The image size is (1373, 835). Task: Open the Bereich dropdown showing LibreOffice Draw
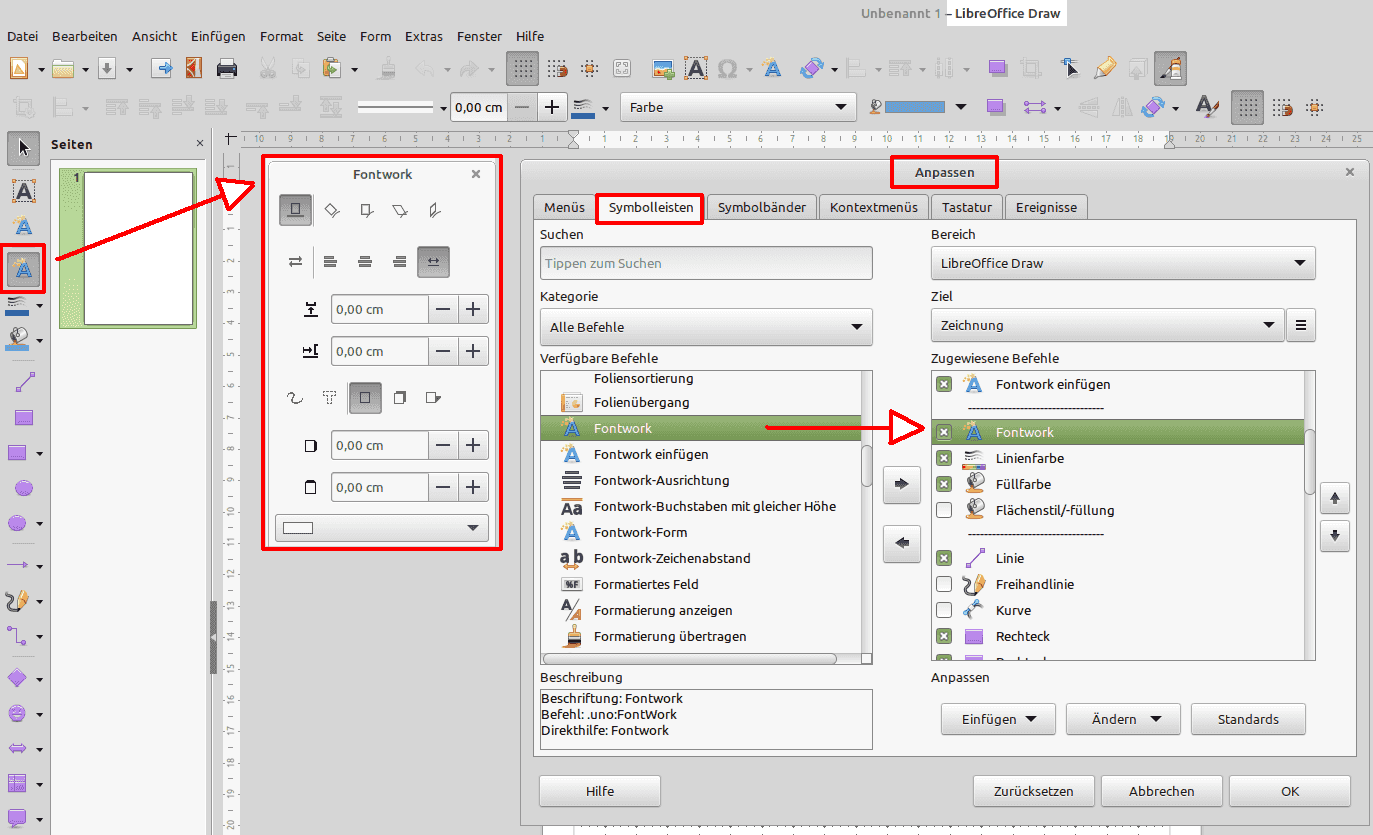click(x=1123, y=264)
